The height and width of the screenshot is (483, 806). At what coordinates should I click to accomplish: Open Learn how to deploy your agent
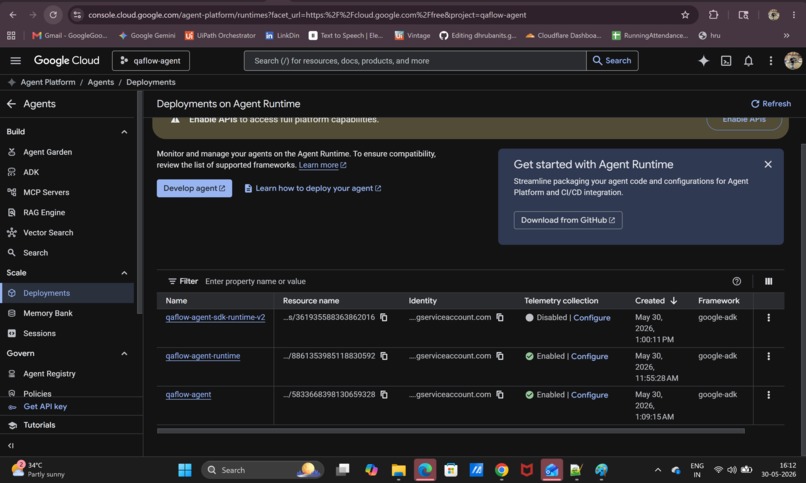pos(313,188)
